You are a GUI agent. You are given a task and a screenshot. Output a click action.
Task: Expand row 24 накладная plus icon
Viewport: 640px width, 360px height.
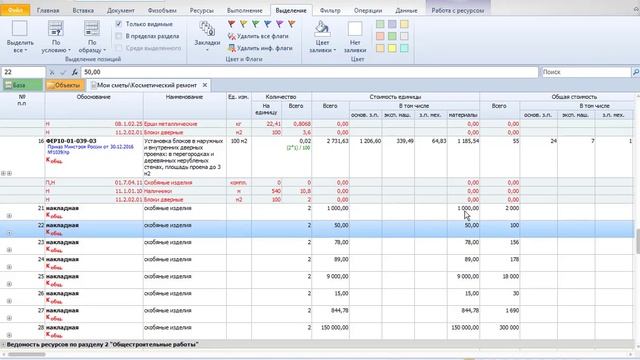(9, 267)
